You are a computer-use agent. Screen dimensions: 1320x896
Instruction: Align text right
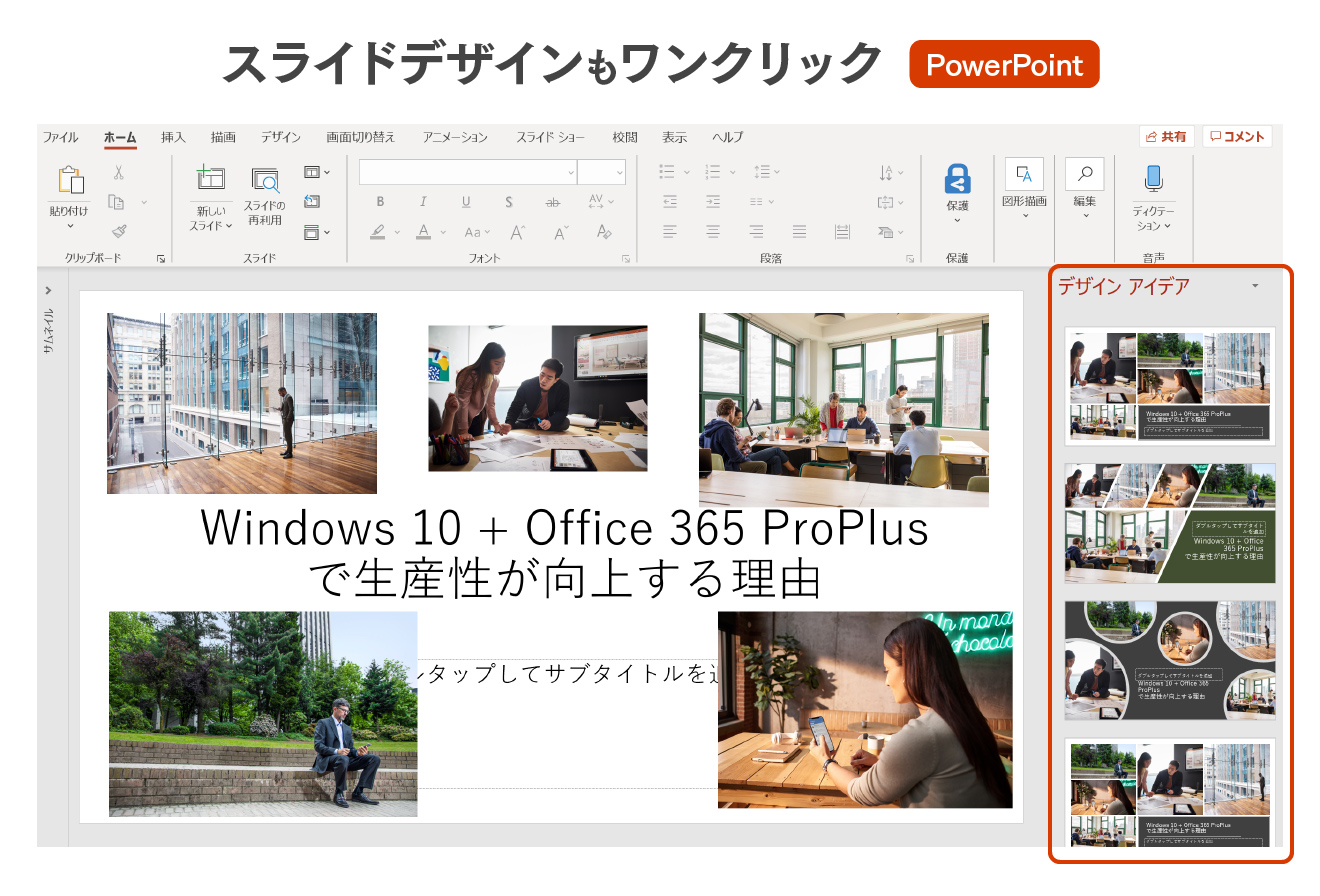(756, 232)
